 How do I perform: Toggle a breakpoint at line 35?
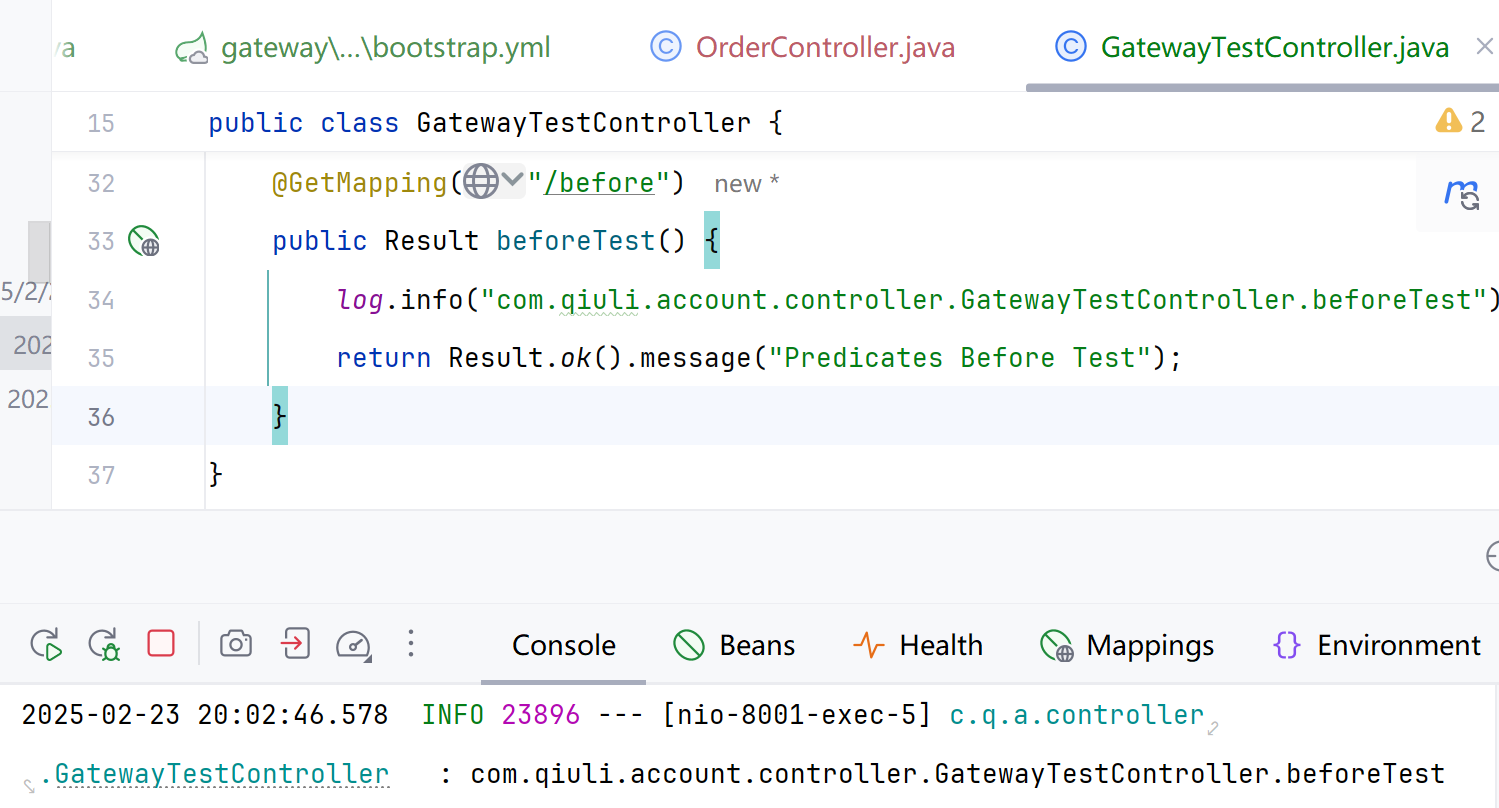pos(101,358)
